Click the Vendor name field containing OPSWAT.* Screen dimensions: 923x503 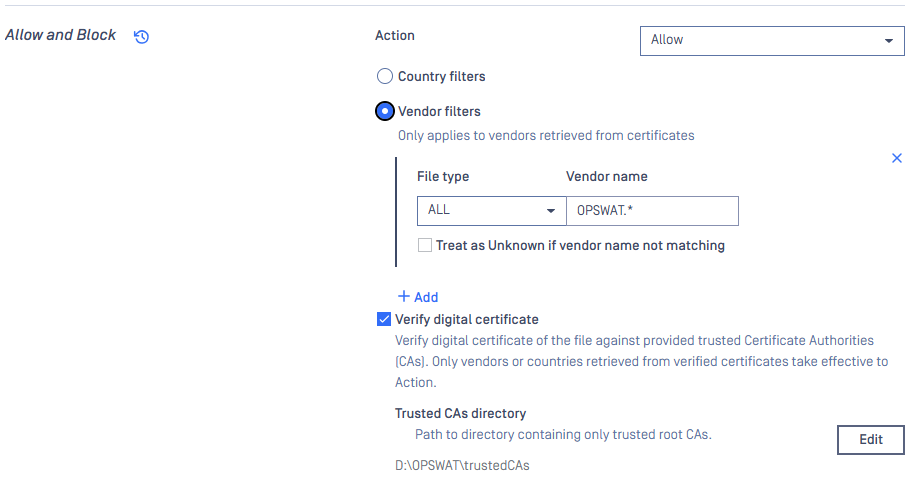[652, 211]
